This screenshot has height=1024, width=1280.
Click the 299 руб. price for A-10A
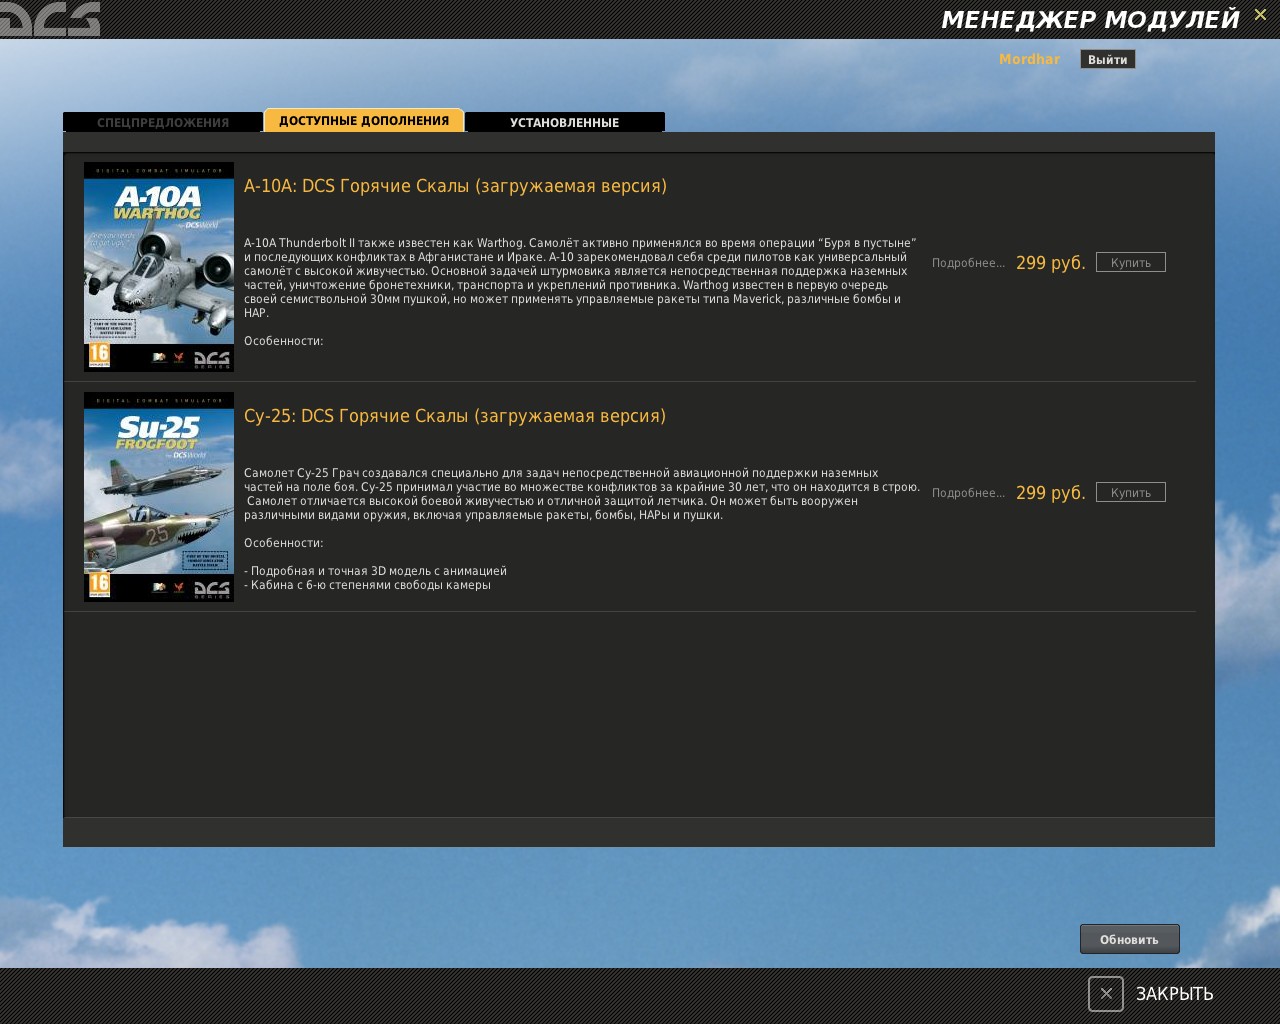pos(1050,263)
